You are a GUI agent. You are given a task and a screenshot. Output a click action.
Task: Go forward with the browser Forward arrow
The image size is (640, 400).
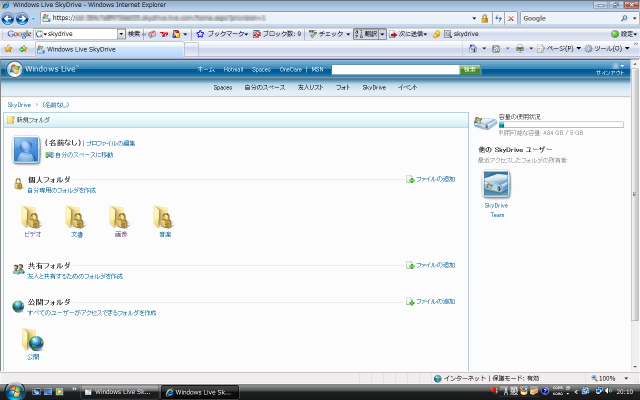(x=22, y=18)
